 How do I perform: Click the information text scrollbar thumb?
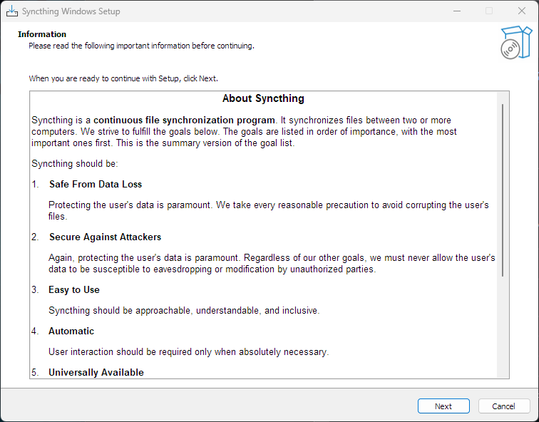[503, 190]
